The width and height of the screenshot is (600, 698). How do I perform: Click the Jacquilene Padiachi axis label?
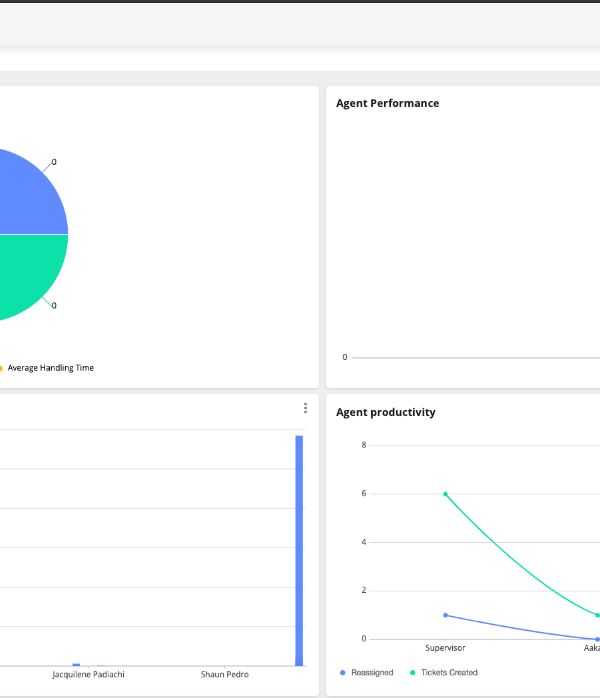point(88,674)
